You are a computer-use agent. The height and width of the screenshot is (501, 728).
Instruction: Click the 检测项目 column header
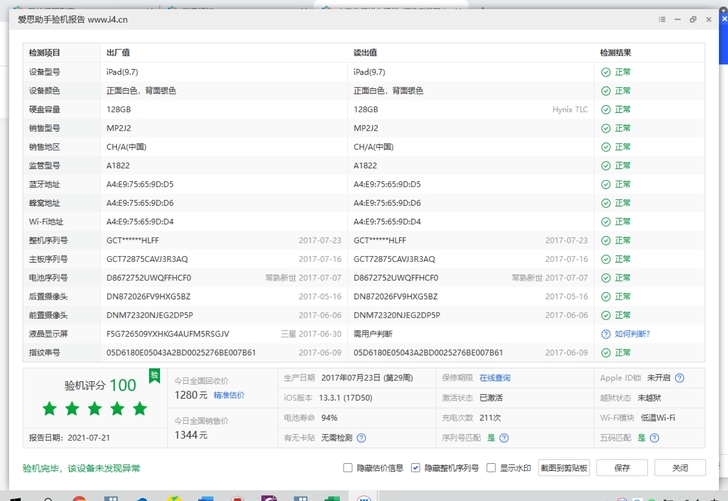pyautogui.click(x=45, y=52)
